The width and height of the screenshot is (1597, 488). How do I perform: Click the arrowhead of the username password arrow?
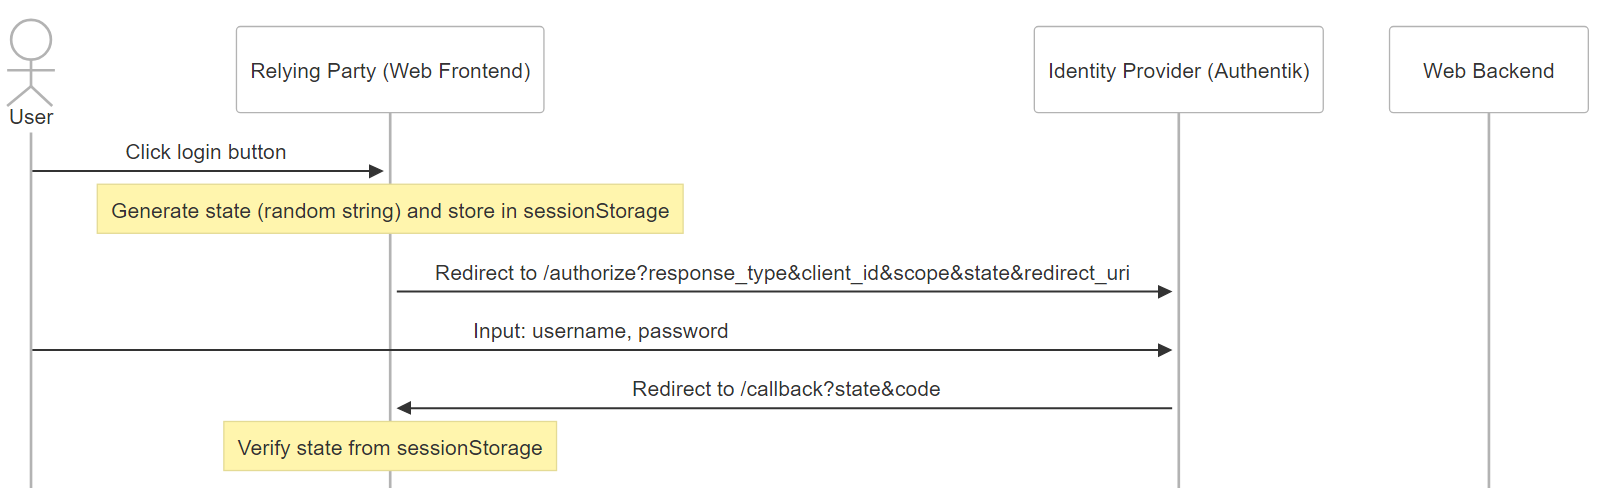tap(1165, 350)
